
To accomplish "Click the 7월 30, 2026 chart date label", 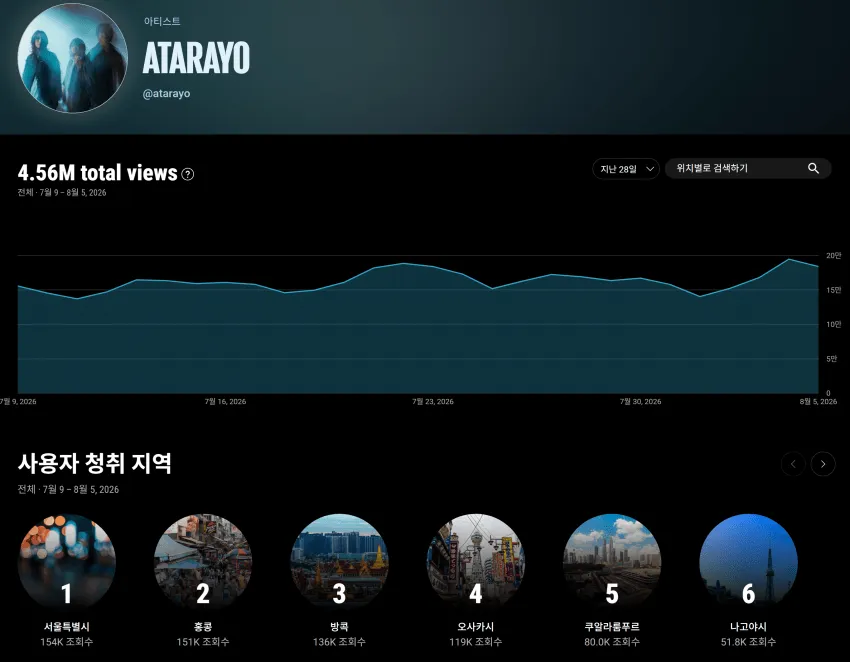I will pos(641,402).
